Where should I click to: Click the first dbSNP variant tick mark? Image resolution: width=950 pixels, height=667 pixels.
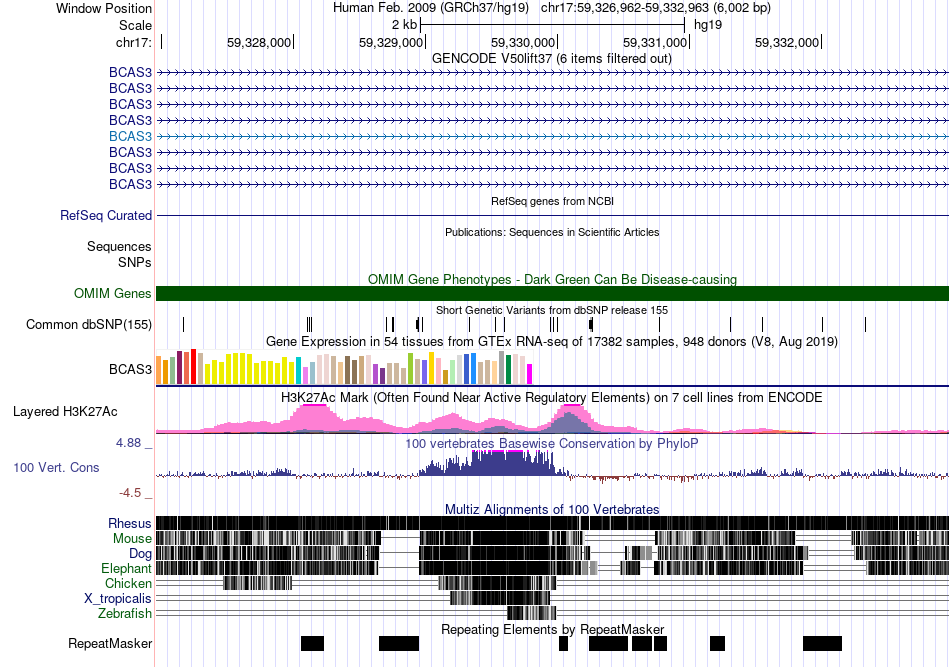(184, 324)
